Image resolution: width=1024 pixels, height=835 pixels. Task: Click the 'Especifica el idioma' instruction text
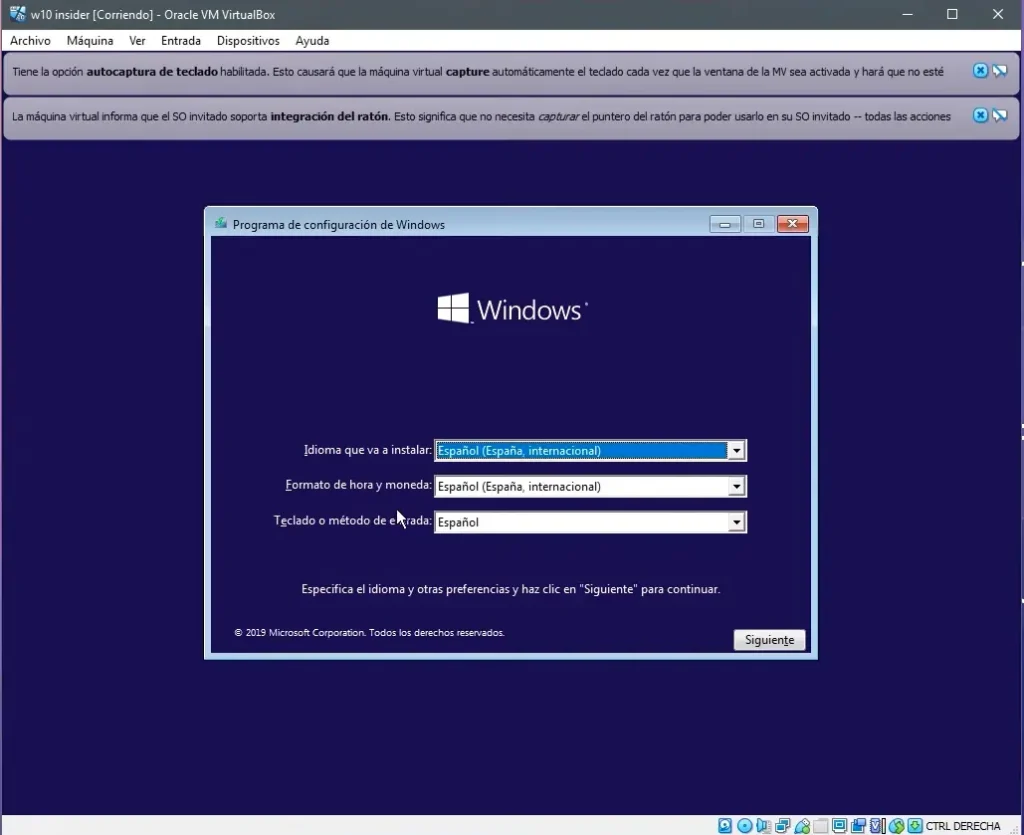[x=511, y=589]
